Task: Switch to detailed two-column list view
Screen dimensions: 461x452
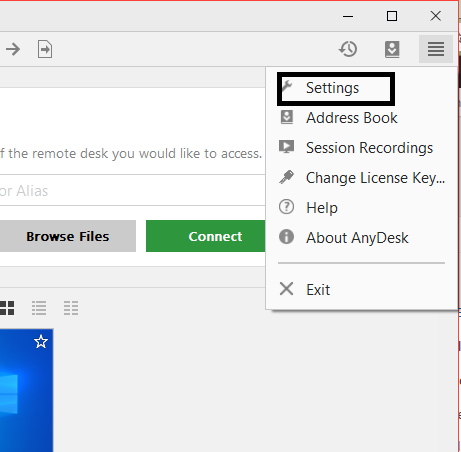Action: coord(71,308)
